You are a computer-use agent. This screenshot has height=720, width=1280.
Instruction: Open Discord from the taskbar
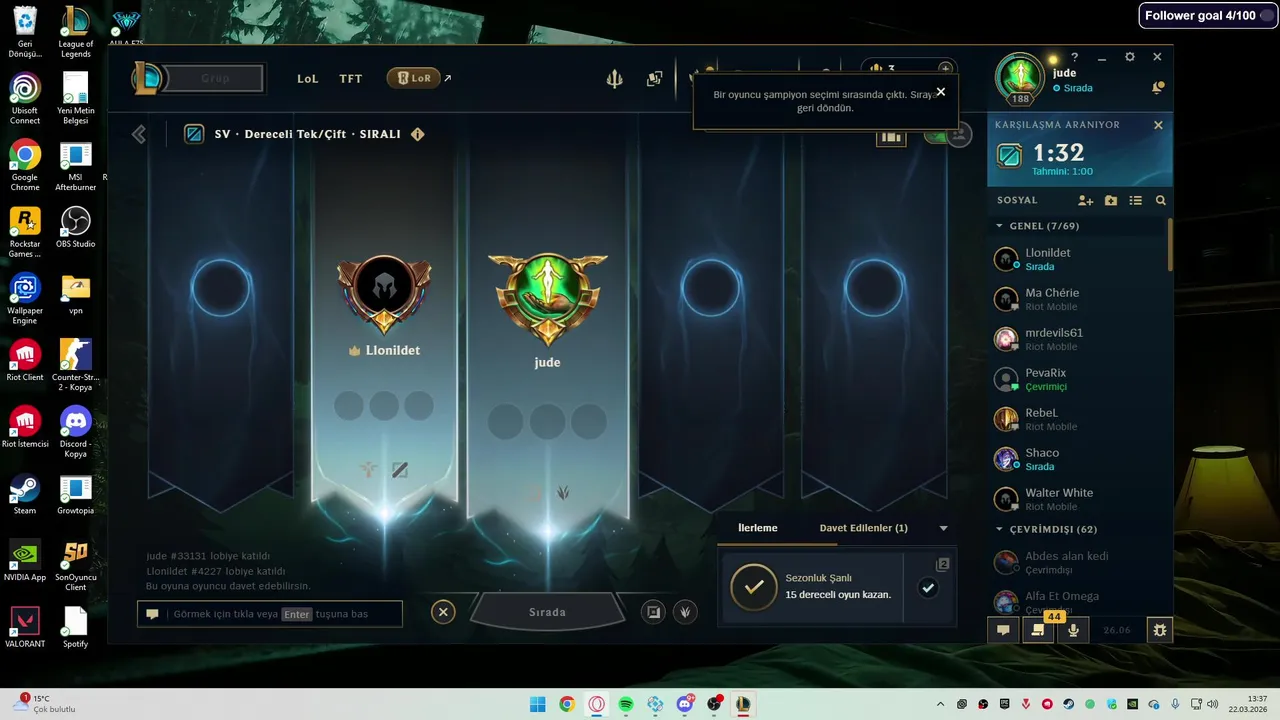point(685,704)
